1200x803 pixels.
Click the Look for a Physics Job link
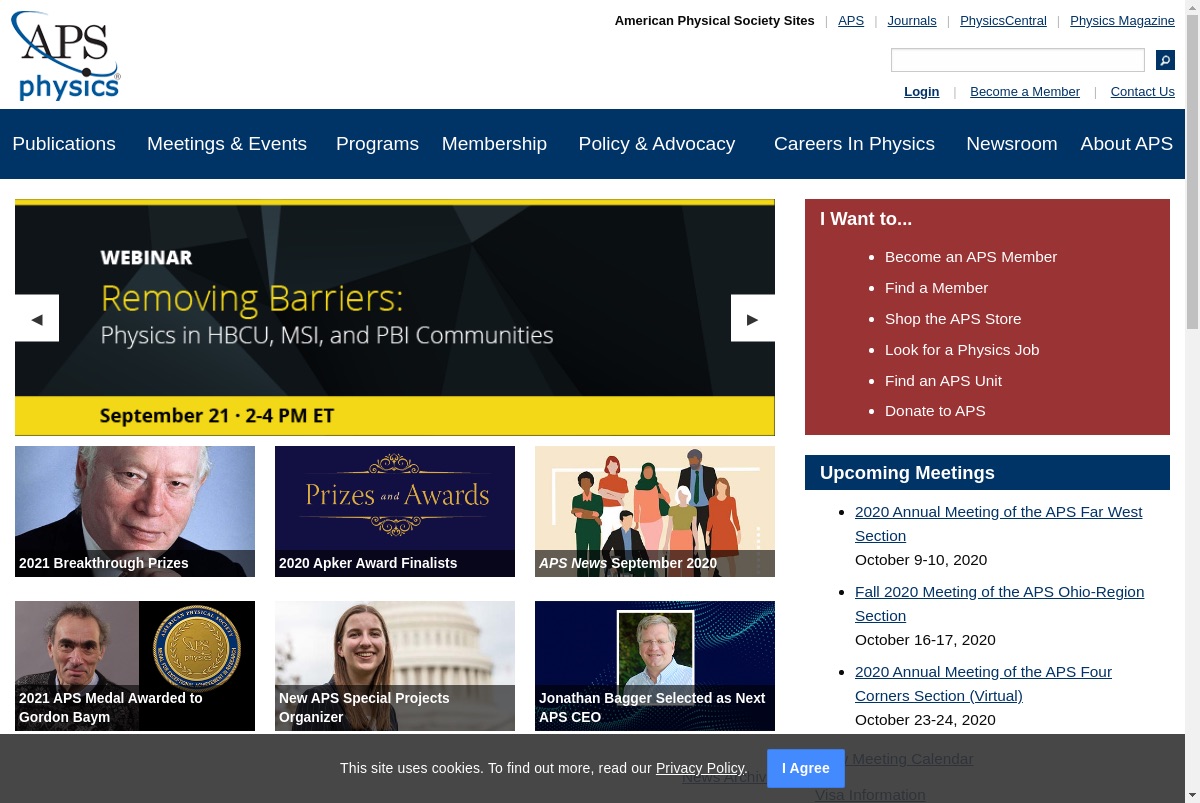962,350
